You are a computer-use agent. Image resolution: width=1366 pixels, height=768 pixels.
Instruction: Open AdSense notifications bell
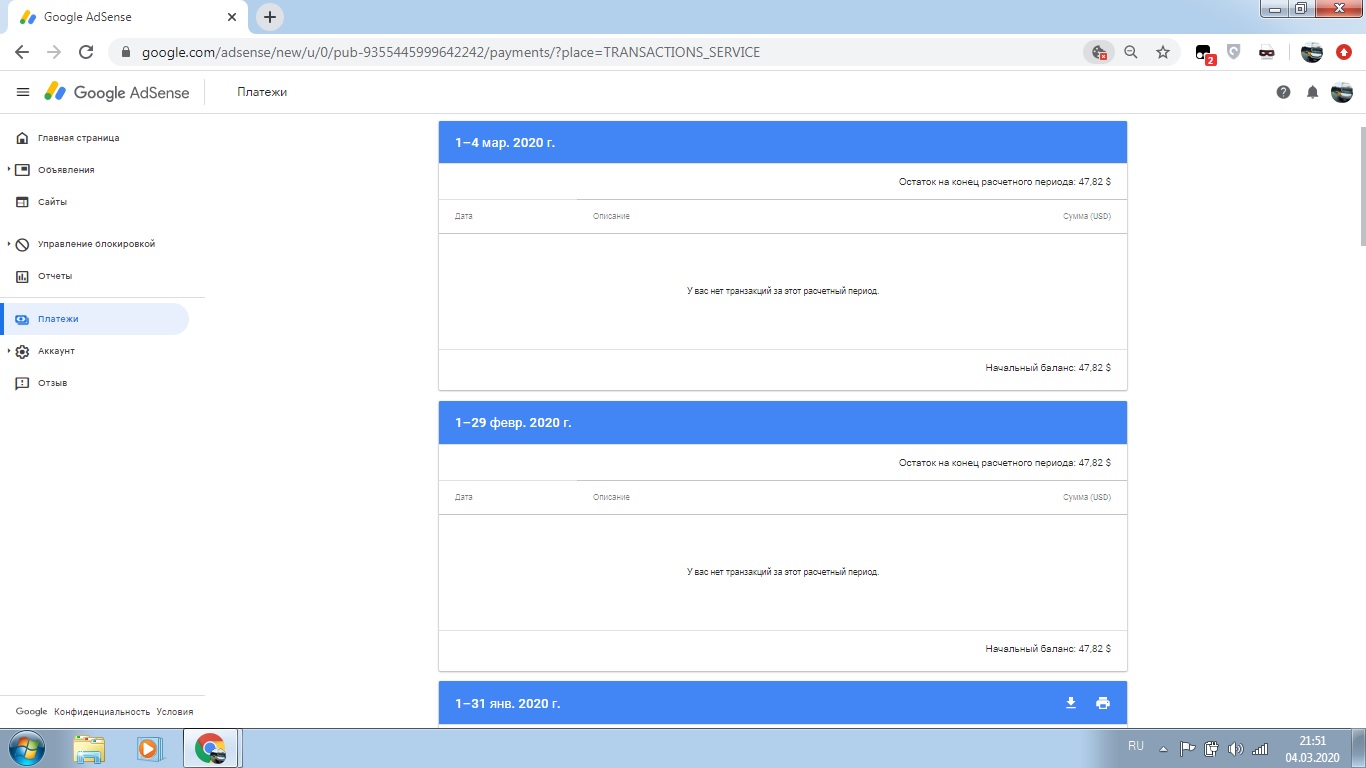pos(1312,92)
